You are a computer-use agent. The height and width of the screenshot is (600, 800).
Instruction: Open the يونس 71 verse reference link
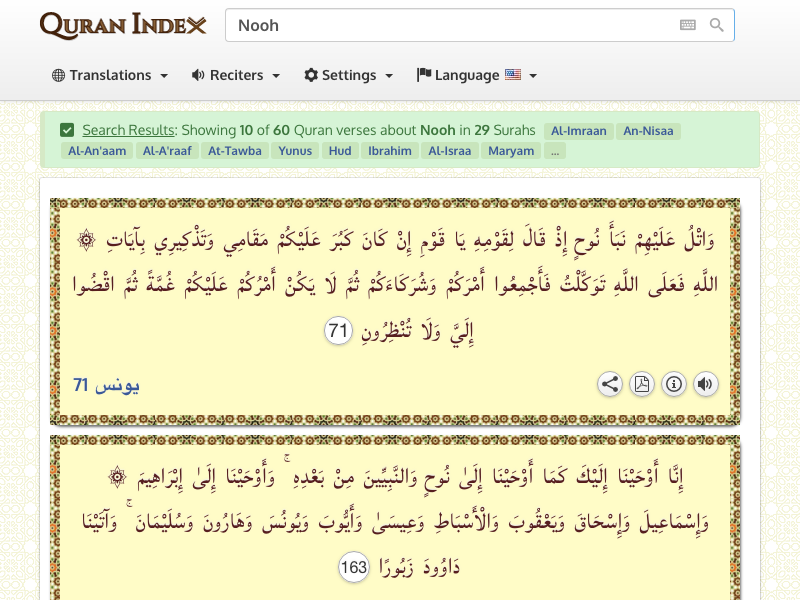coord(106,385)
